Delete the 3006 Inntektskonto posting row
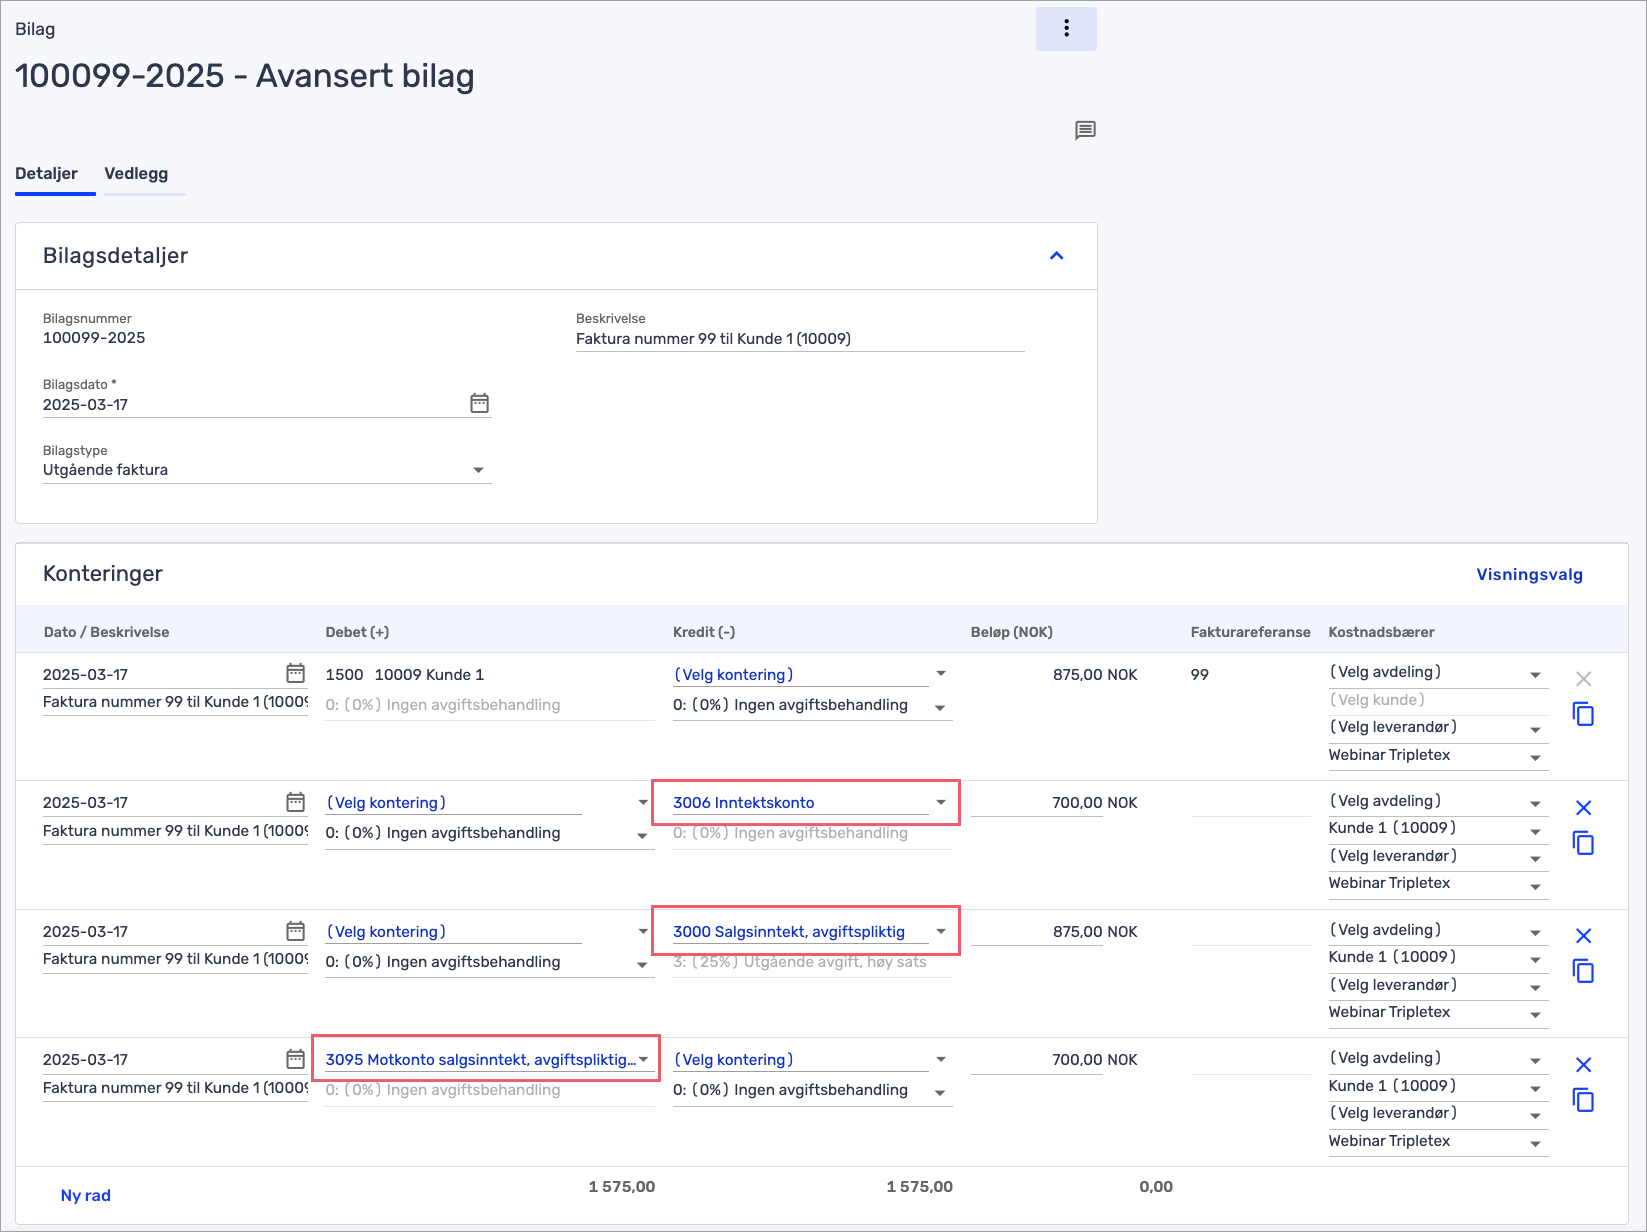The image size is (1647, 1232). [1583, 808]
